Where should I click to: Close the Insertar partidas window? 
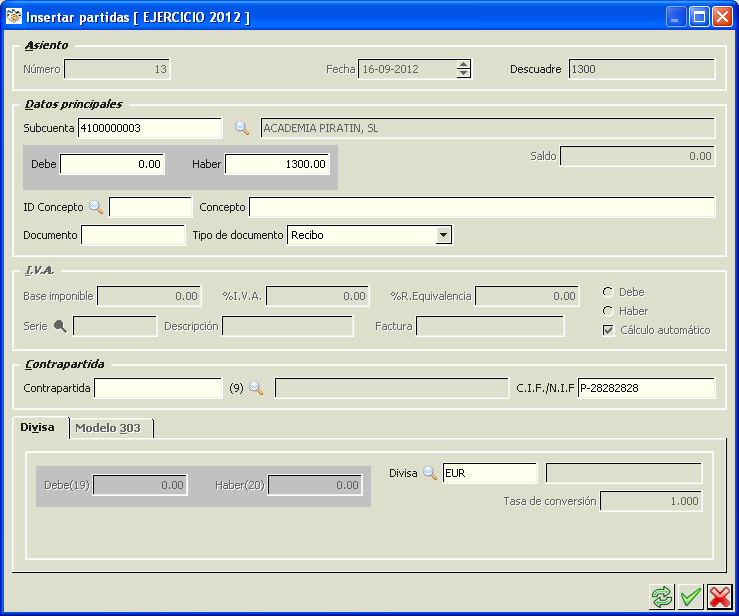pos(723,17)
